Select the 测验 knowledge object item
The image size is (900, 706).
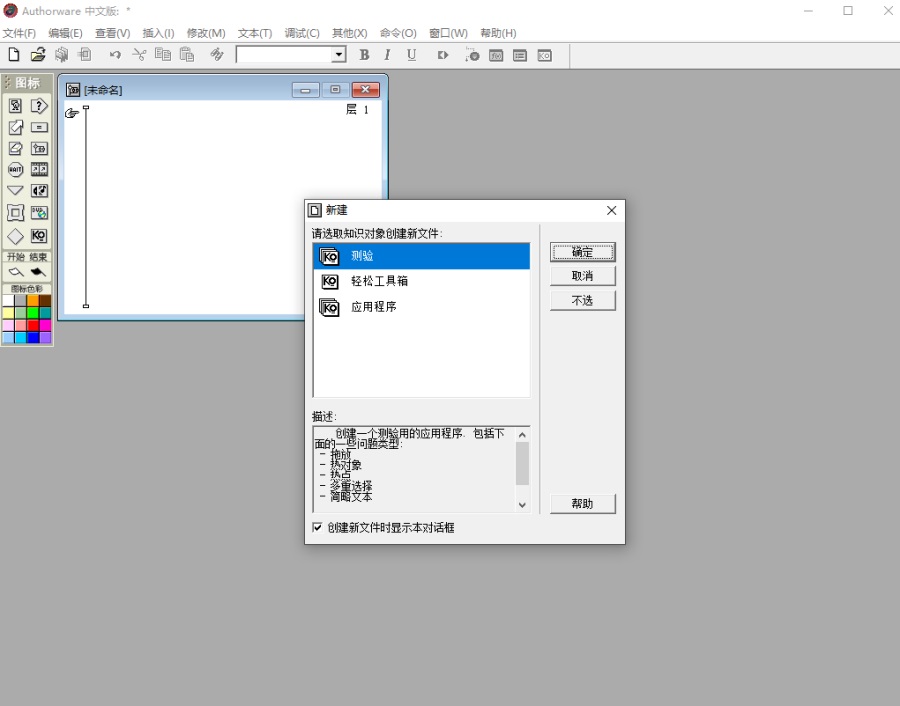tap(421, 256)
